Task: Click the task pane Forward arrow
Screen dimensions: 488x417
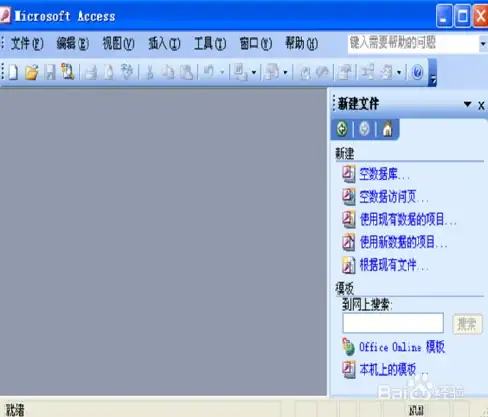Action: 364,129
